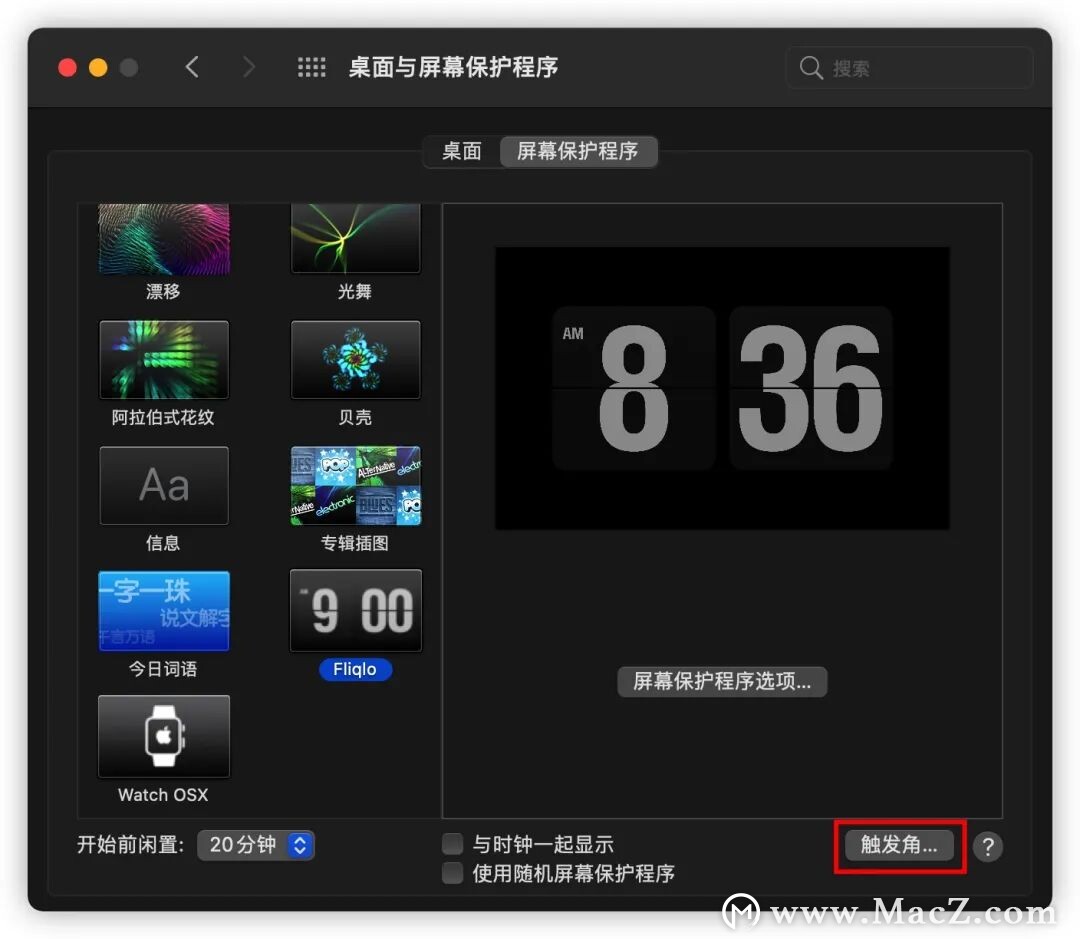Select the 专辑插图 screensaver
1080x939 pixels.
(x=355, y=486)
